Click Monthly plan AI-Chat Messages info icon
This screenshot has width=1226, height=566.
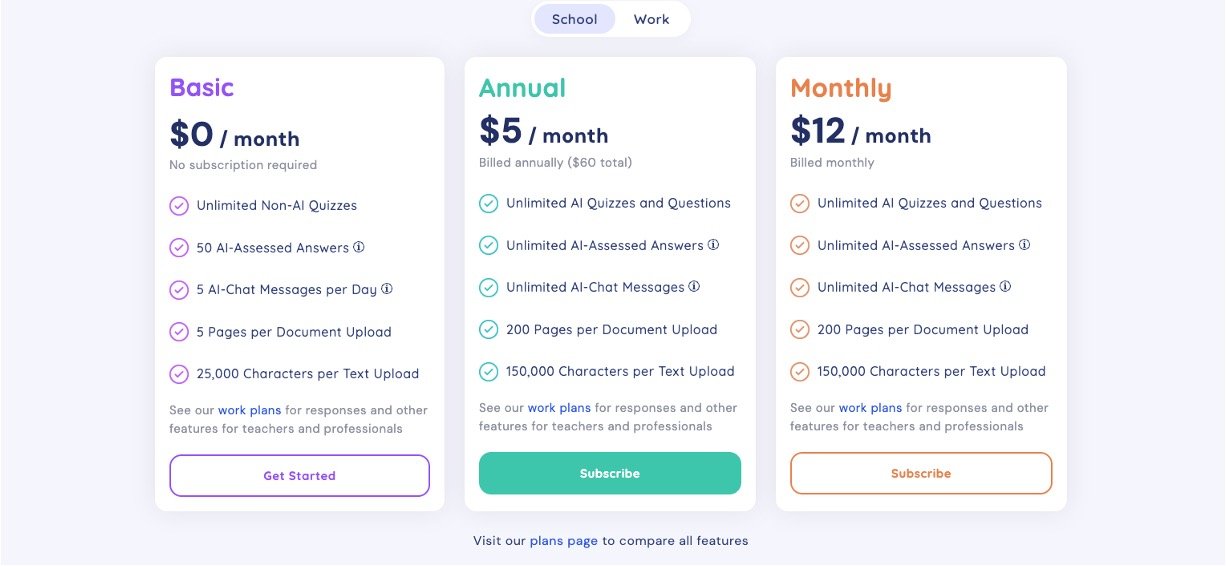coord(1005,287)
